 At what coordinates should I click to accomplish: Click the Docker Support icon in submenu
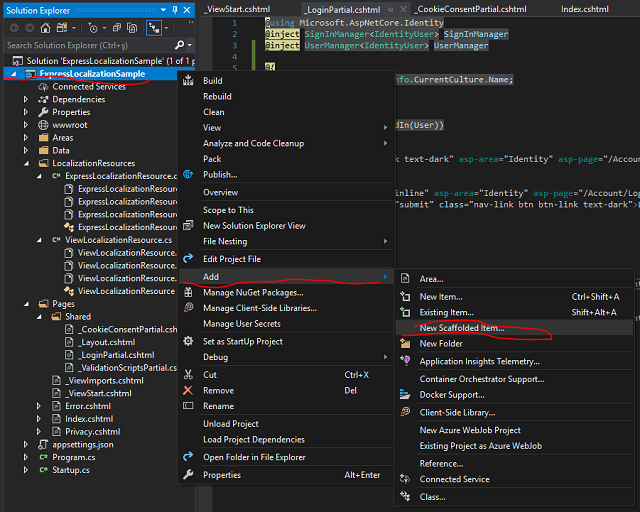point(404,394)
